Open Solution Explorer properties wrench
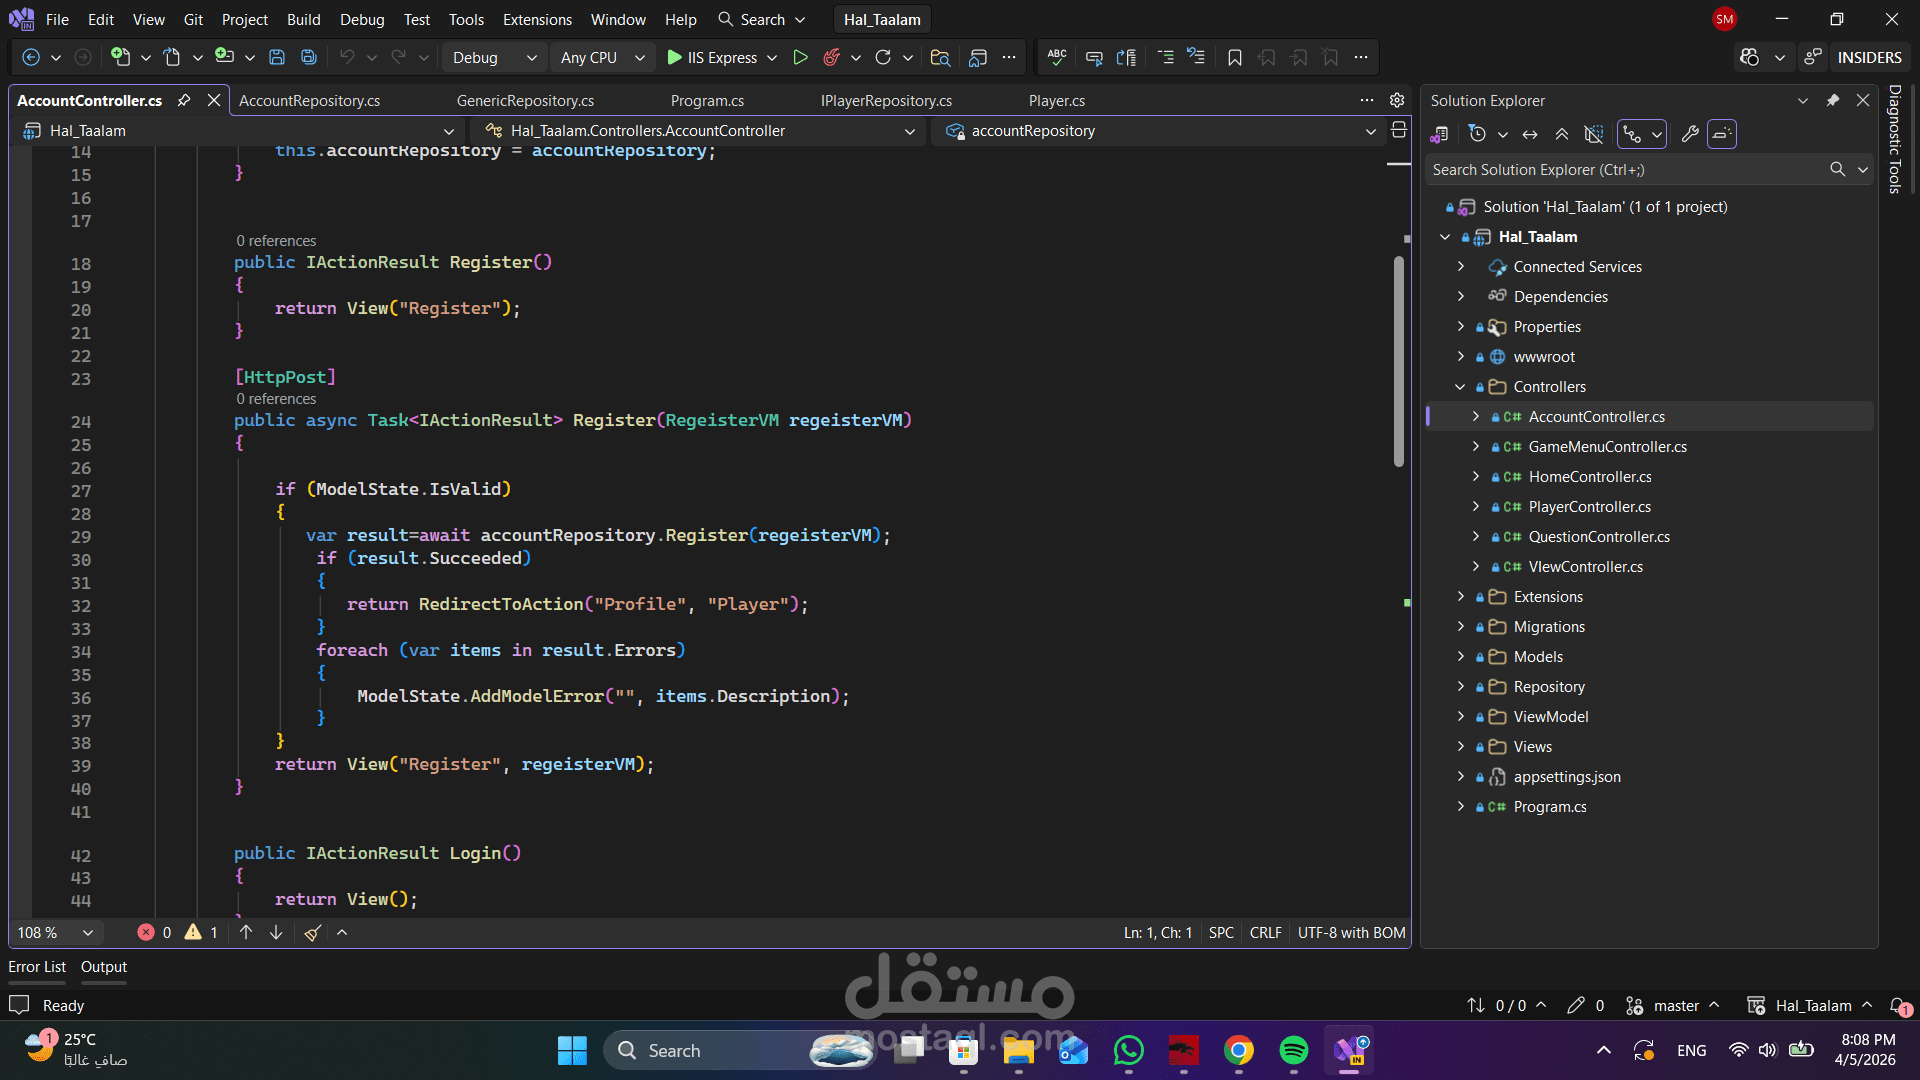1920x1080 pixels. point(1690,134)
